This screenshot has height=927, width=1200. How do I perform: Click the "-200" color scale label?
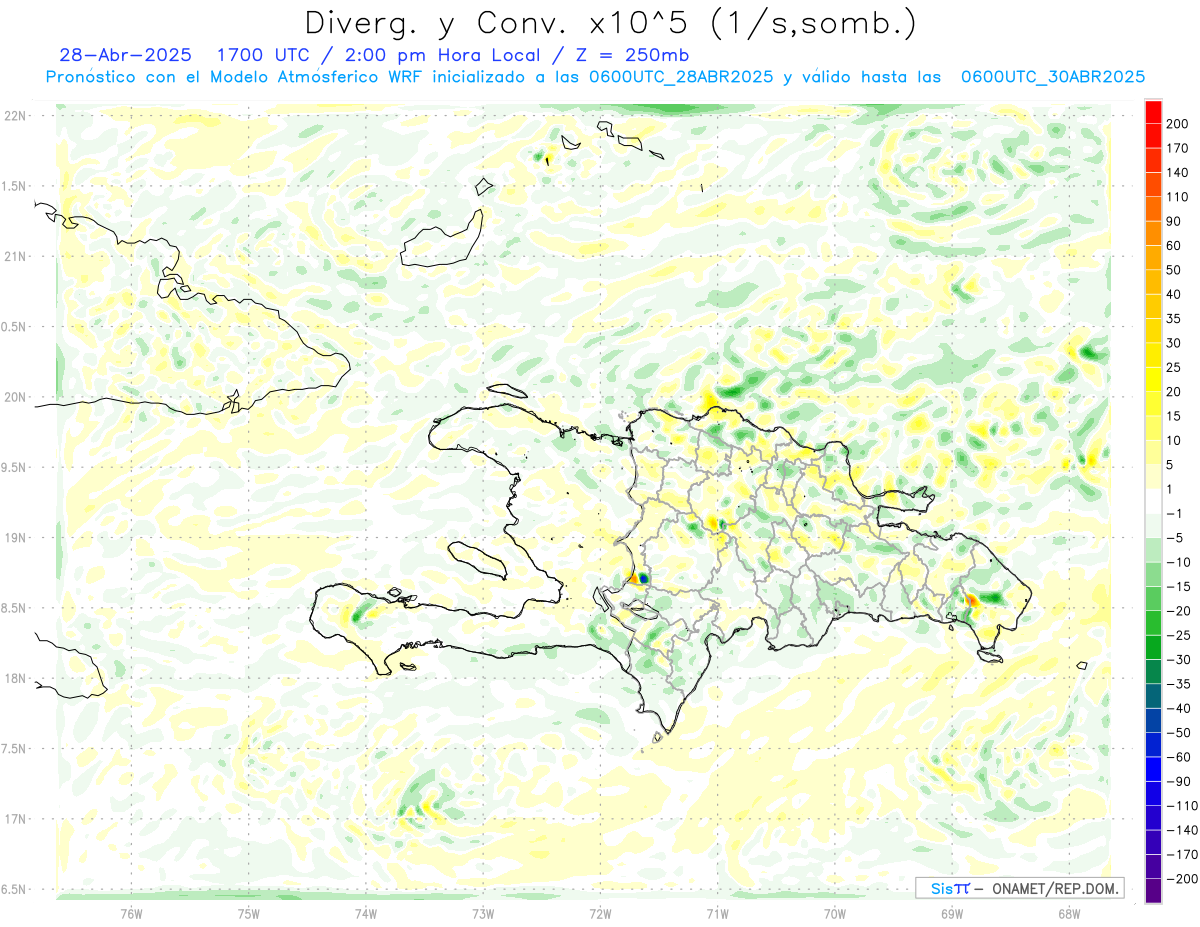coord(1181,879)
